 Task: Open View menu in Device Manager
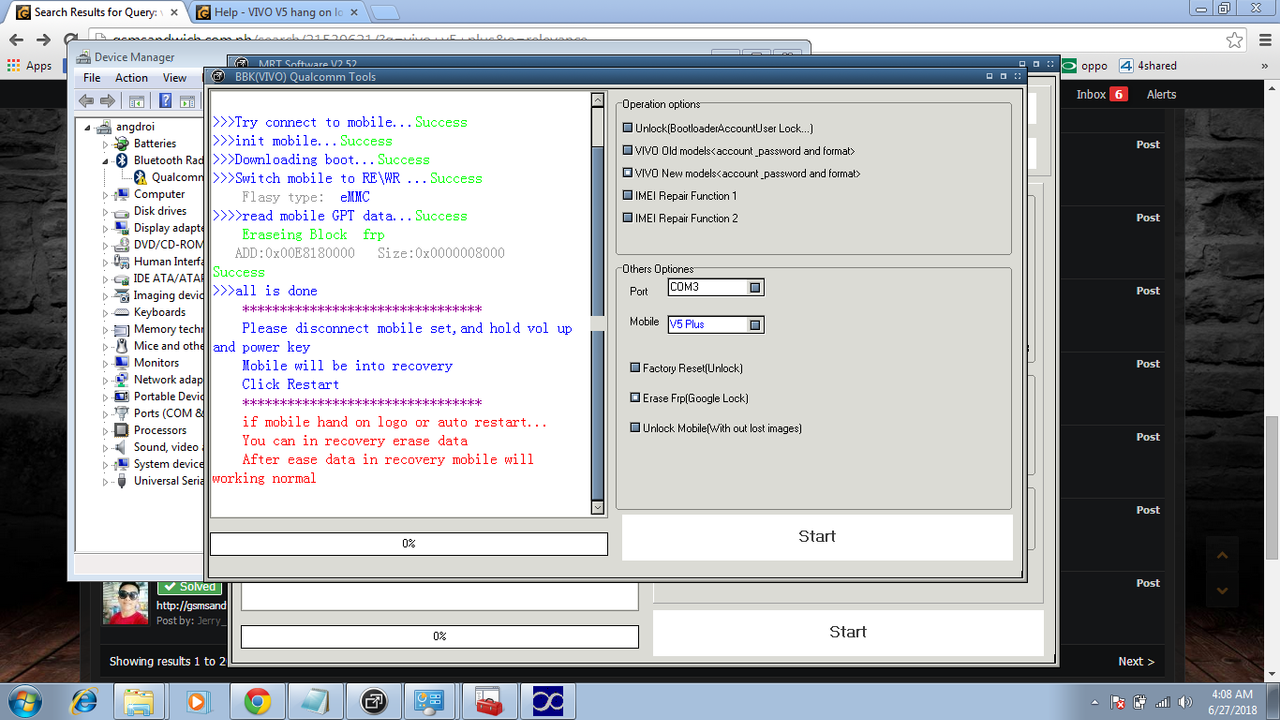pyautogui.click(x=175, y=78)
